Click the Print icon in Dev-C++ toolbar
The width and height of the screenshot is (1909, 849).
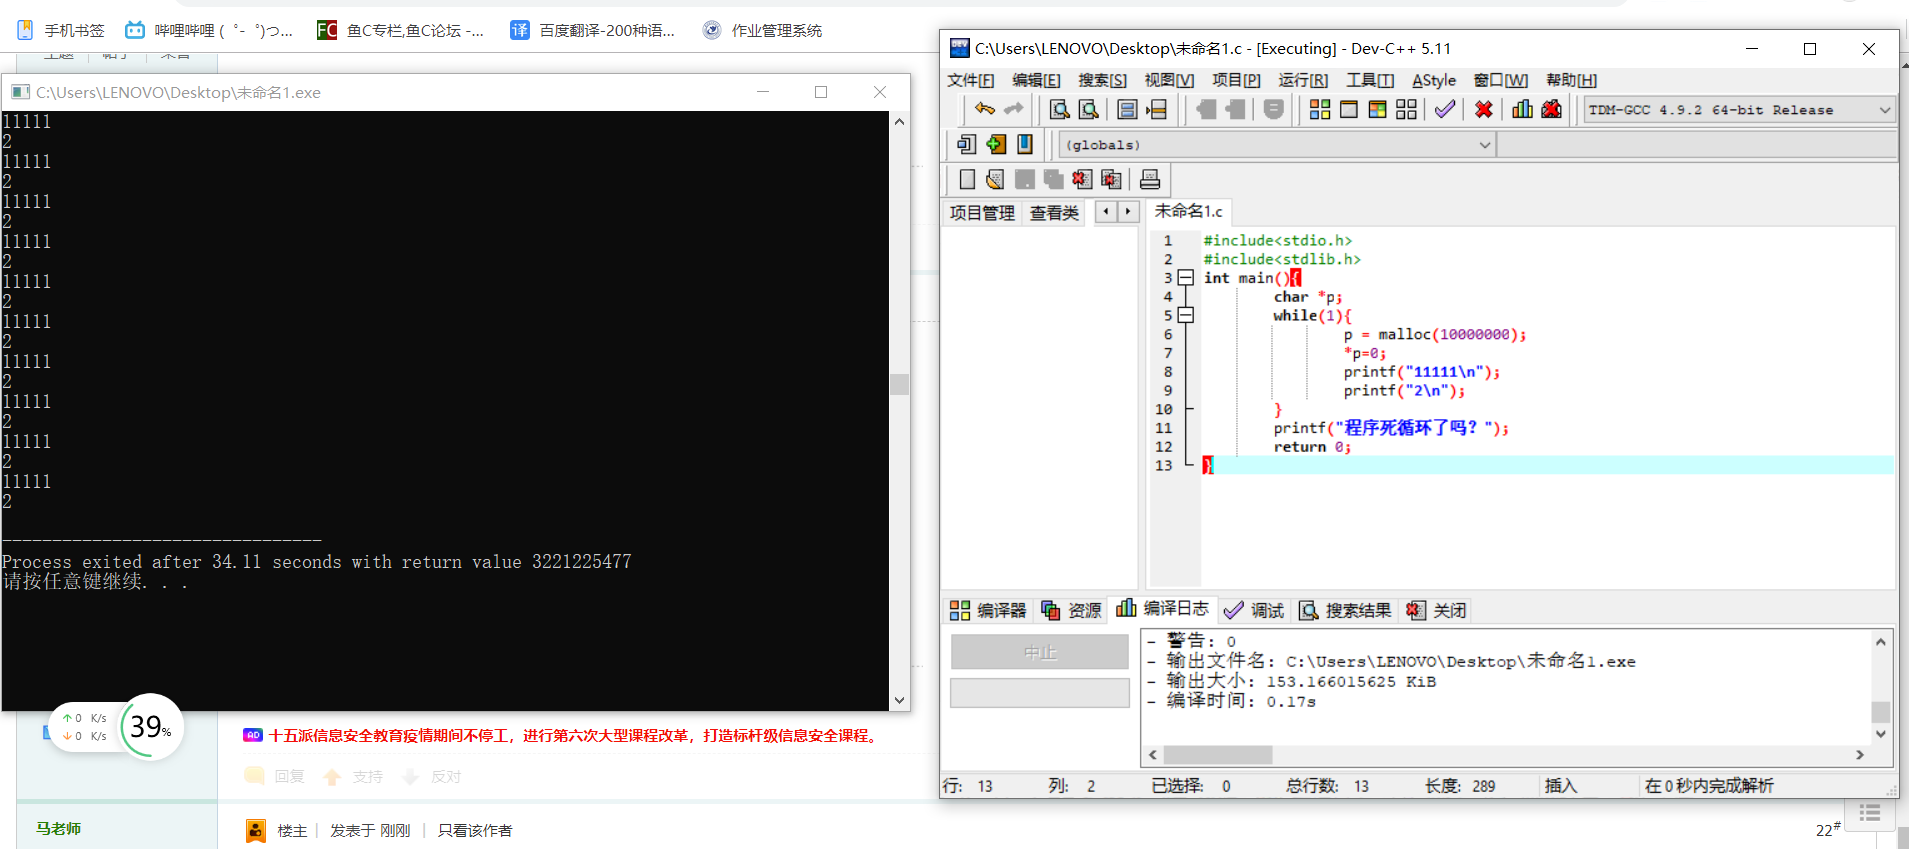click(1150, 179)
